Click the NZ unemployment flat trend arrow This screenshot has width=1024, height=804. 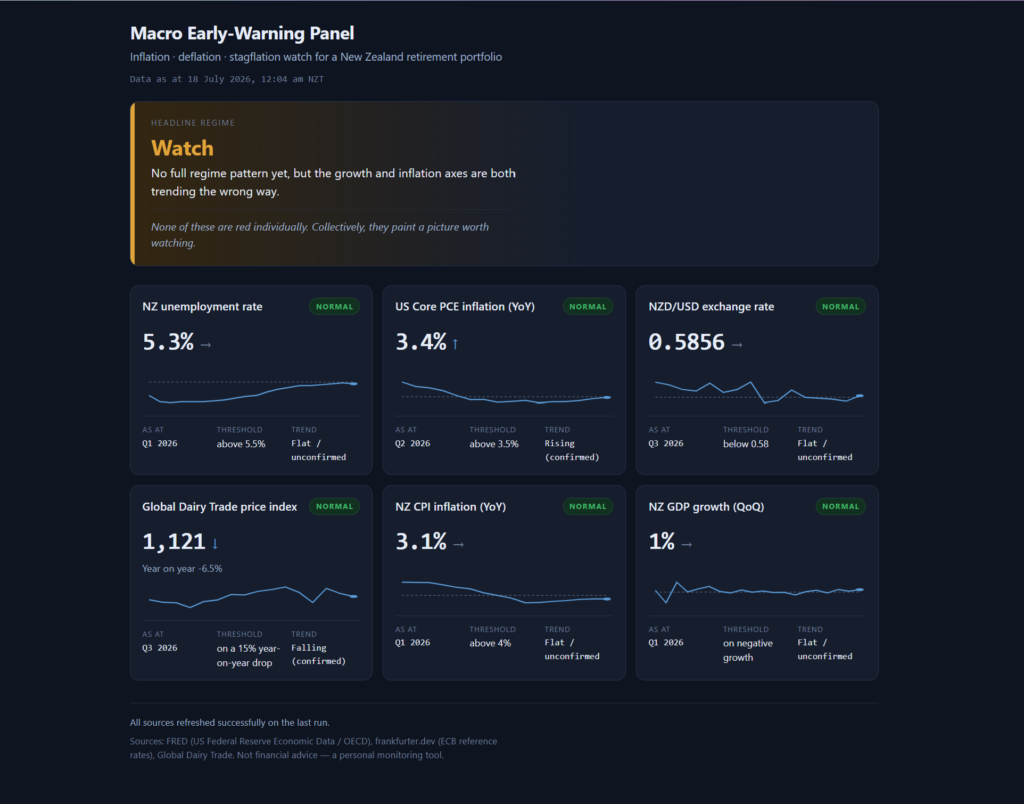tap(206, 345)
